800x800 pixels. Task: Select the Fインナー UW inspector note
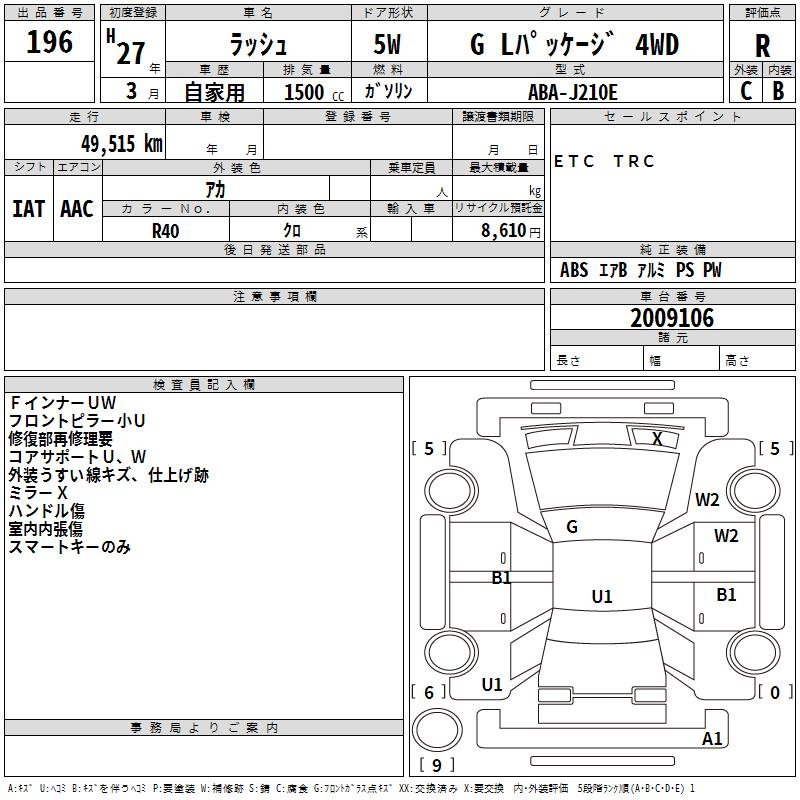point(63,403)
